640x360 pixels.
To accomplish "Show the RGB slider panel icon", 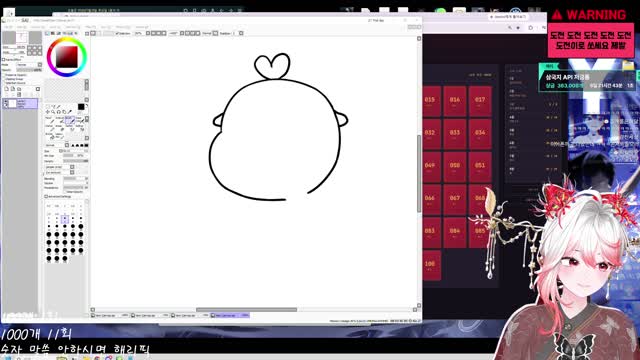I will (53, 33).
